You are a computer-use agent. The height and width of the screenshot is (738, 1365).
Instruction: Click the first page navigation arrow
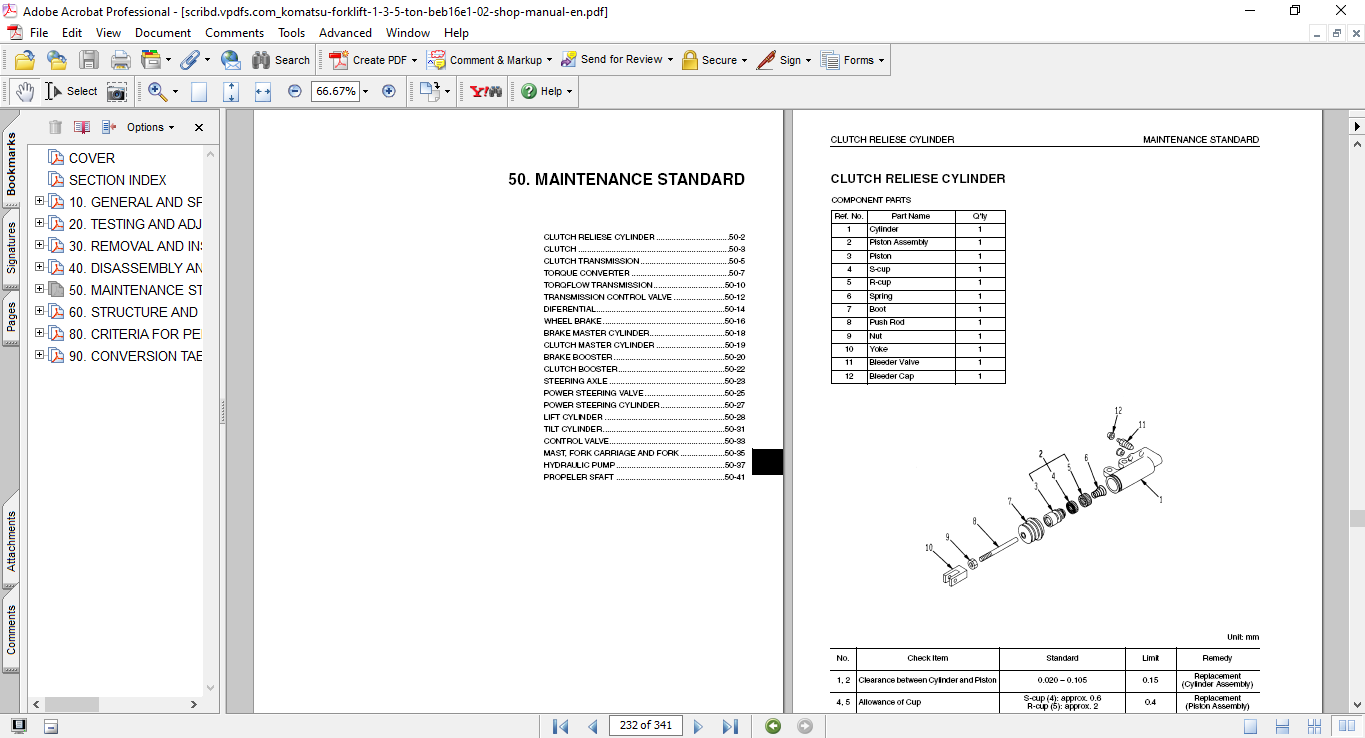point(560,726)
